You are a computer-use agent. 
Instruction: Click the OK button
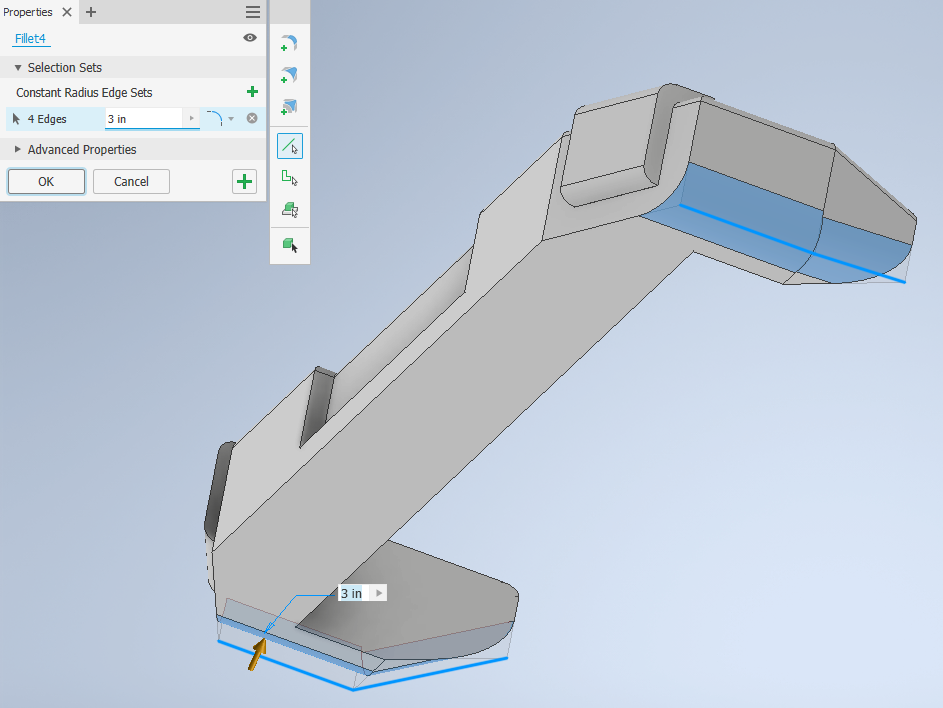[x=46, y=182]
